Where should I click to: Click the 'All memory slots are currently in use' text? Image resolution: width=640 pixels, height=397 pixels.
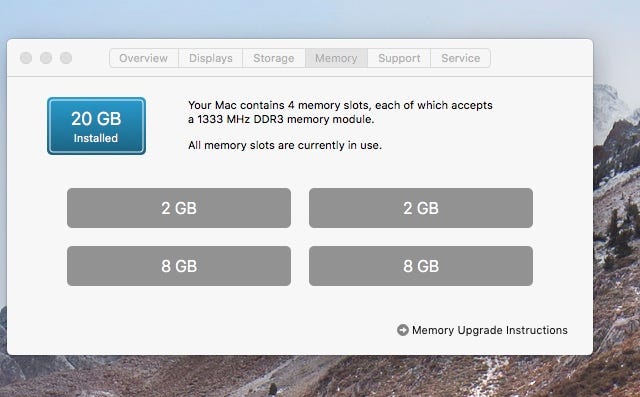tap(285, 145)
